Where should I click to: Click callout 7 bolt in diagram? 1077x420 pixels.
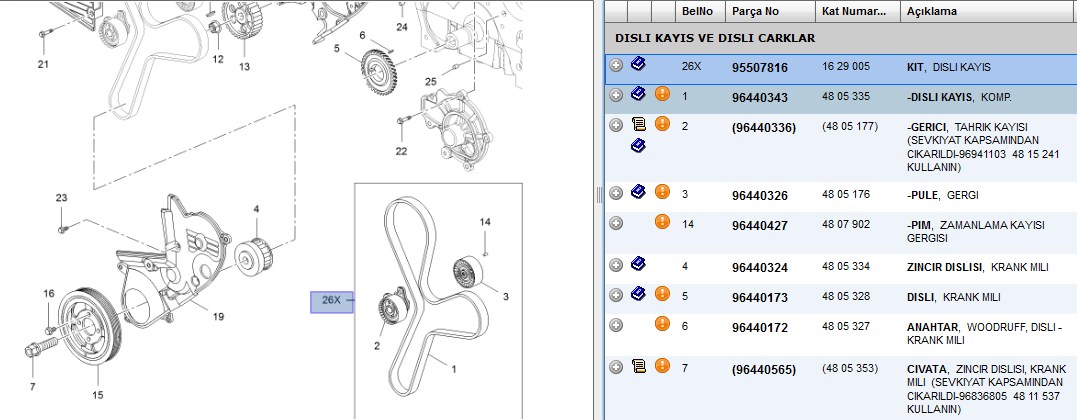[x=32, y=387]
